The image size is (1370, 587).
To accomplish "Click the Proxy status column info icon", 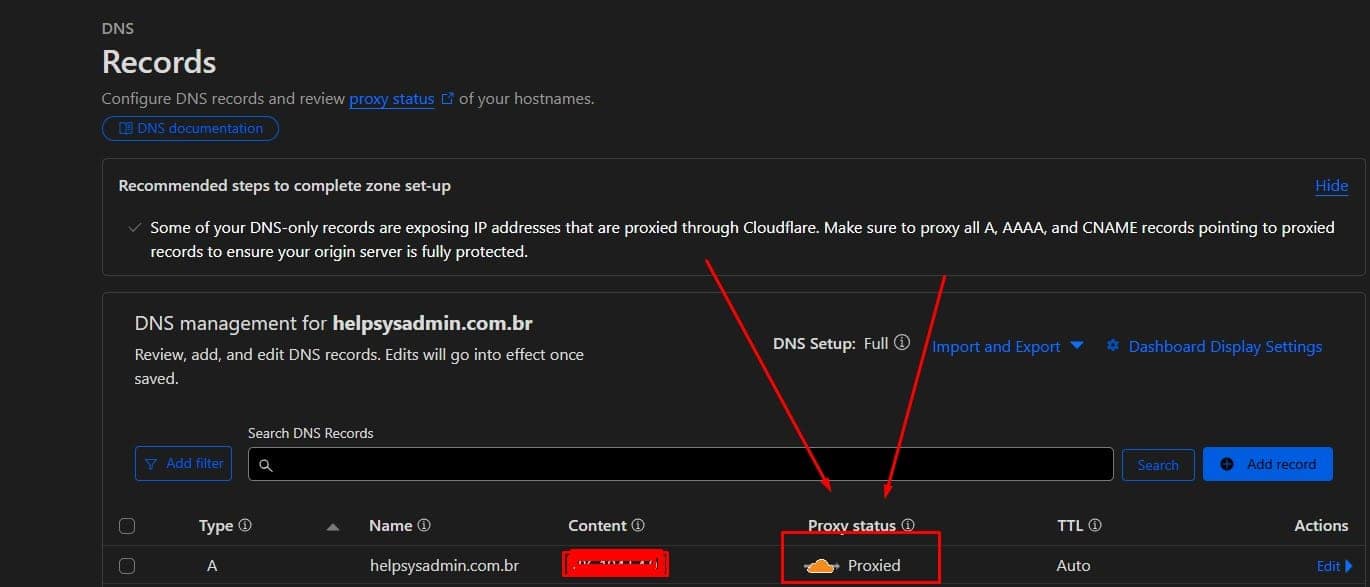I will click(x=908, y=524).
